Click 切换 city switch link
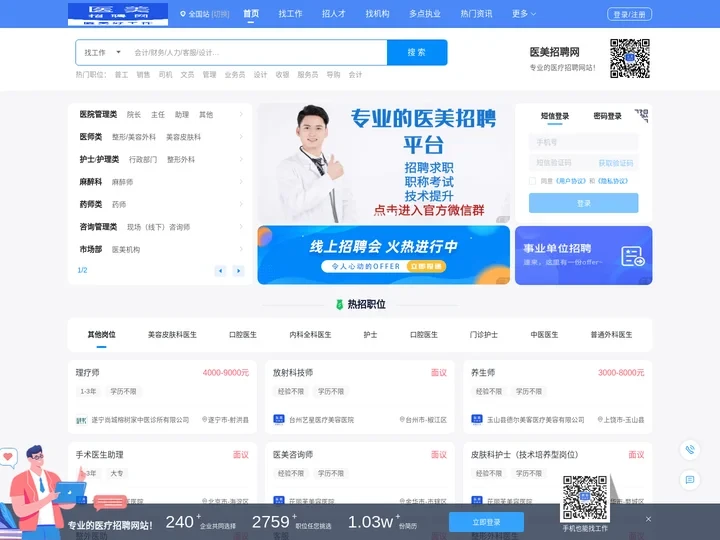Viewport: 720px width, 540px height. pos(220,14)
